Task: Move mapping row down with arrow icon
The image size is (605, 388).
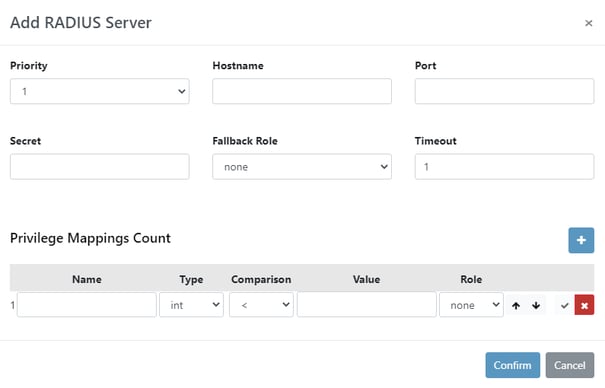Action: point(536,305)
